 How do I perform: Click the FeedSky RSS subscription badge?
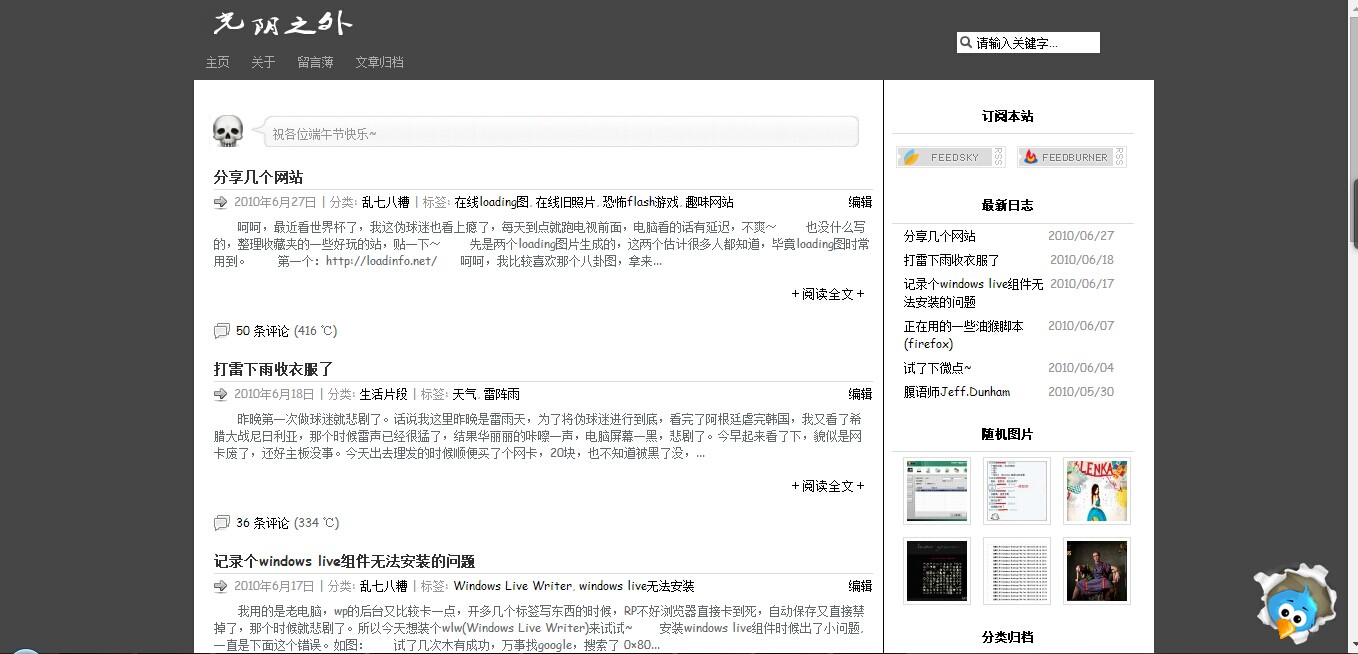(951, 157)
